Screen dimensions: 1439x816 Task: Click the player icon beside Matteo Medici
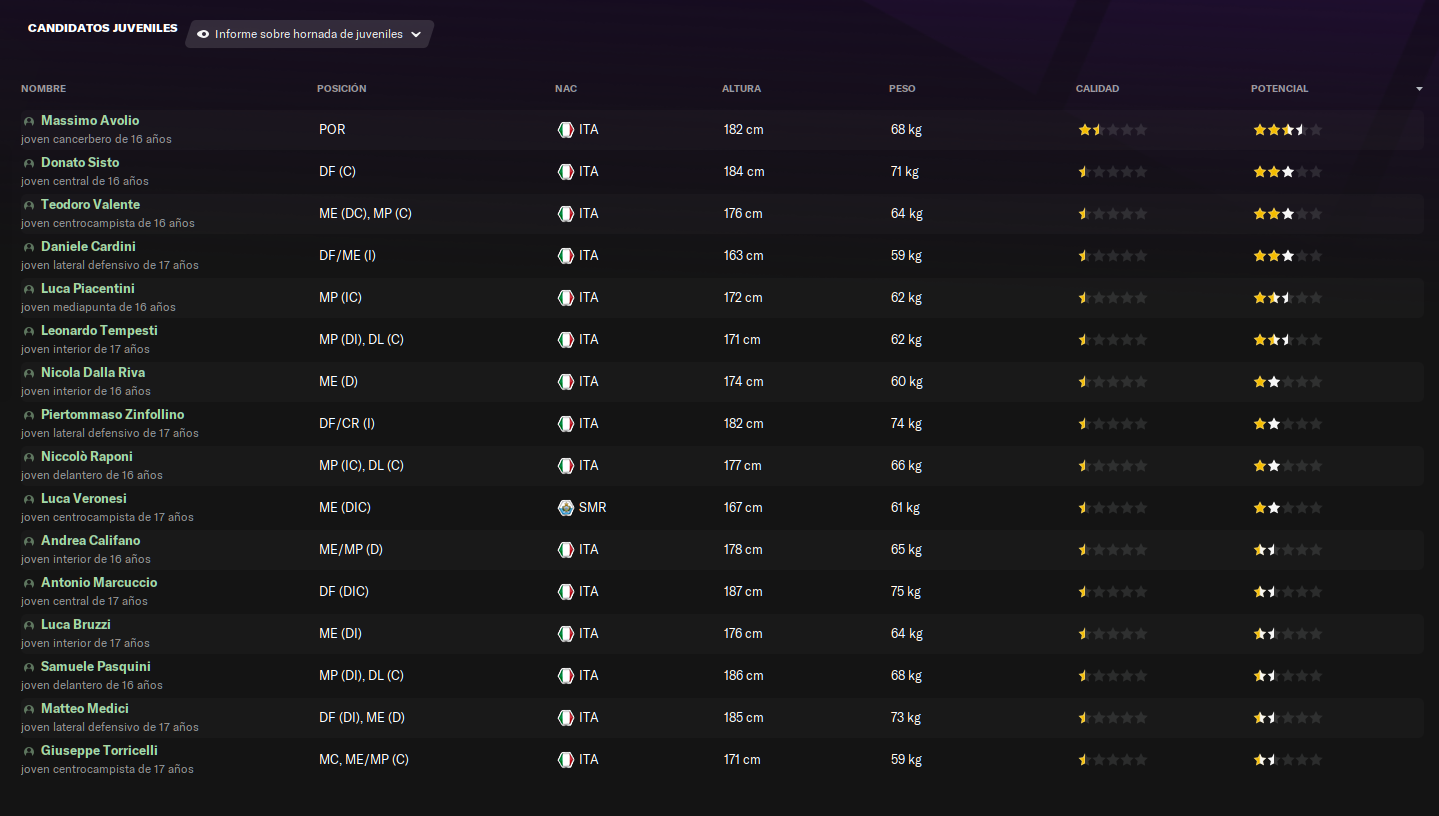coord(29,709)
